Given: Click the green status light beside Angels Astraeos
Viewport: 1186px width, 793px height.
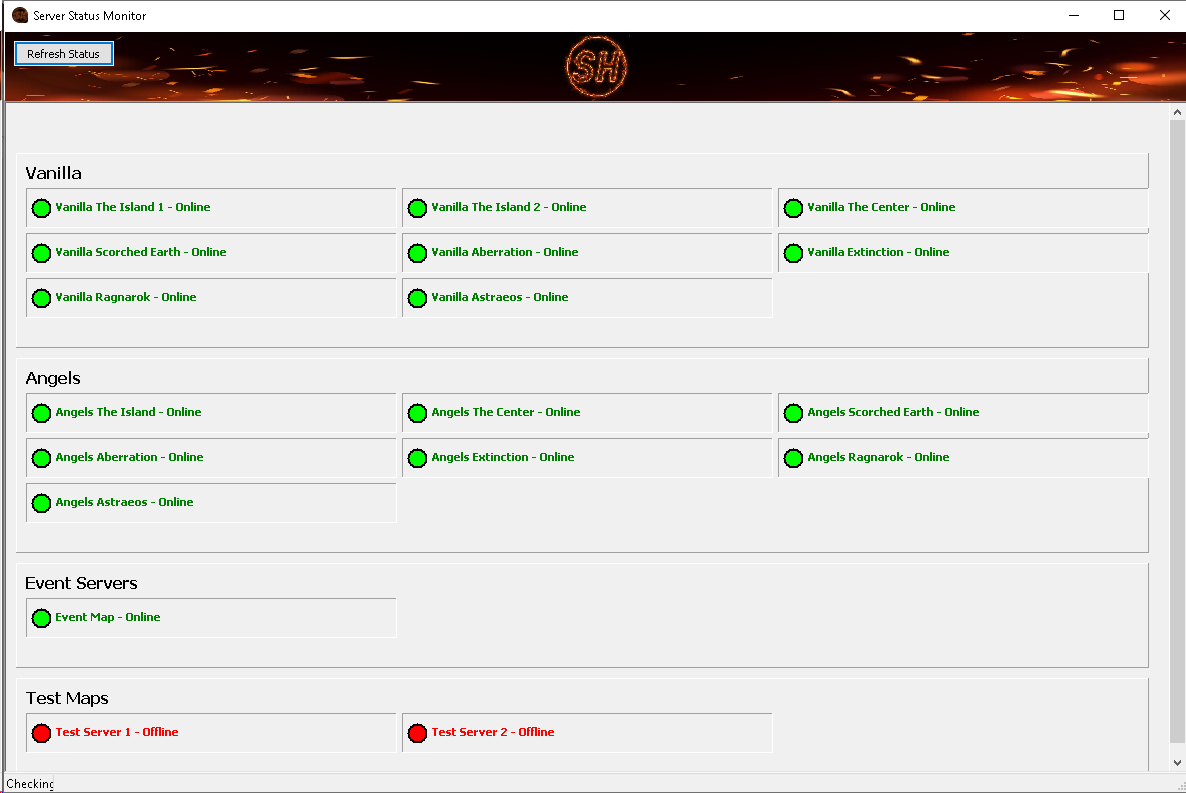Looking at the screenshot, I should pos(41,503).
